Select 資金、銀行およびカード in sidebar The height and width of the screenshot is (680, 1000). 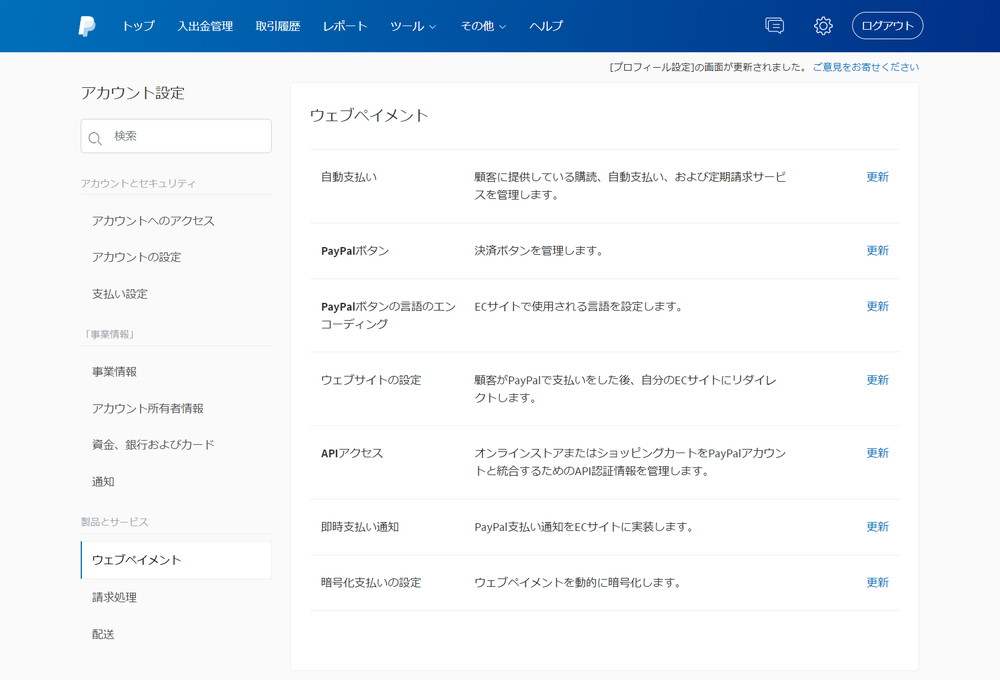153,445
